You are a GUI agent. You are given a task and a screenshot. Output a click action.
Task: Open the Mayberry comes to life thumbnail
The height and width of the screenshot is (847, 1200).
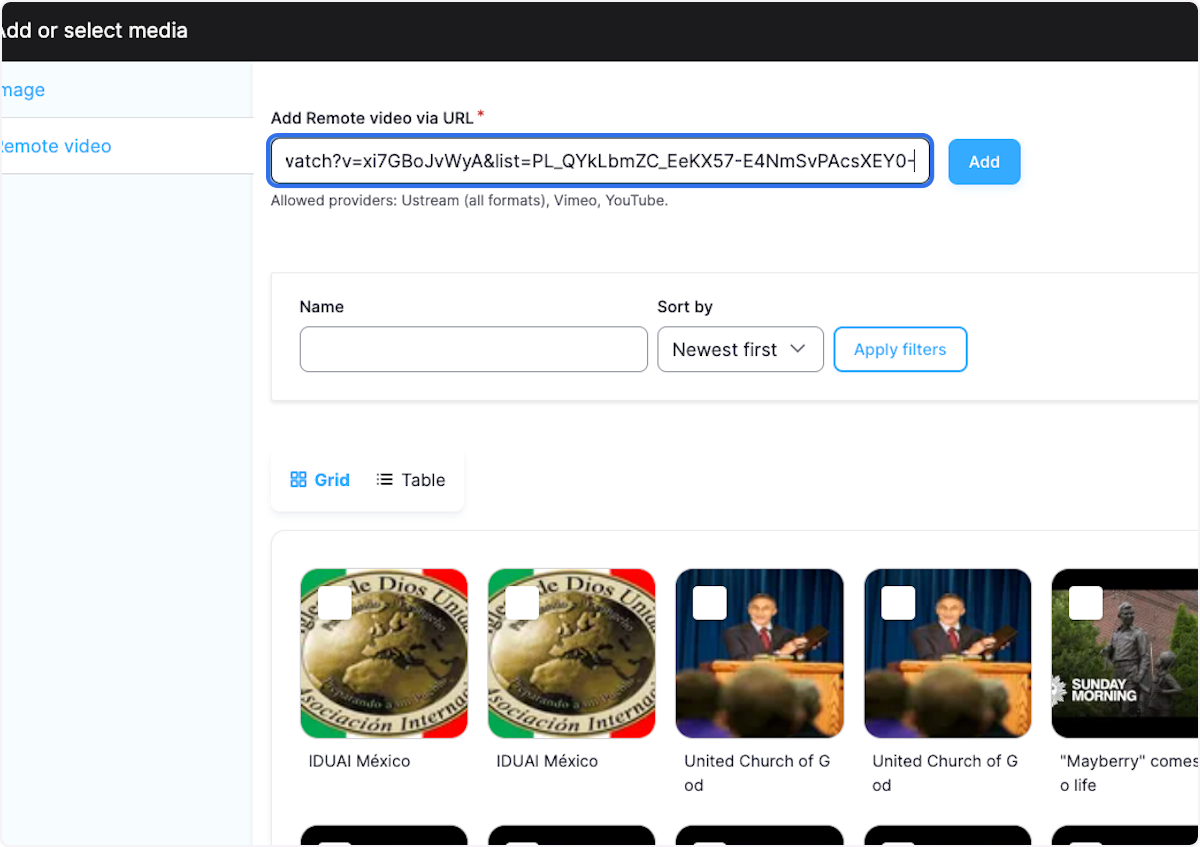(x=1130, y=670)
